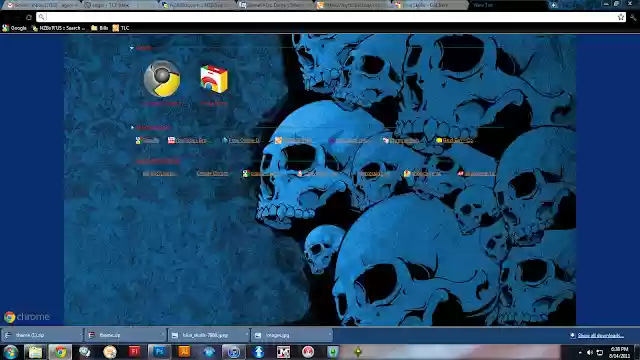Open the Bills bookmark folder
Image resolution: width=640 pixels, height=360 pixels.
pos(100,28)
